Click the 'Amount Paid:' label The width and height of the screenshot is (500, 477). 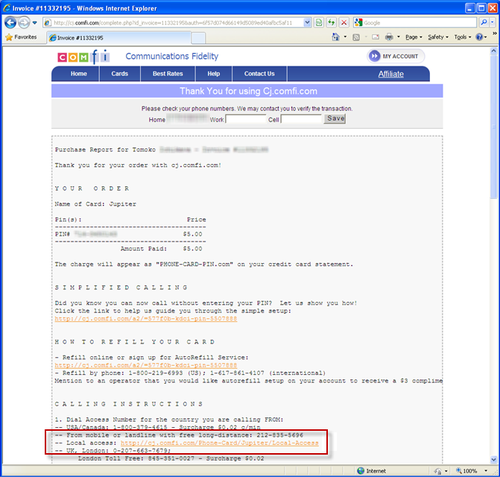coord(144,249)
